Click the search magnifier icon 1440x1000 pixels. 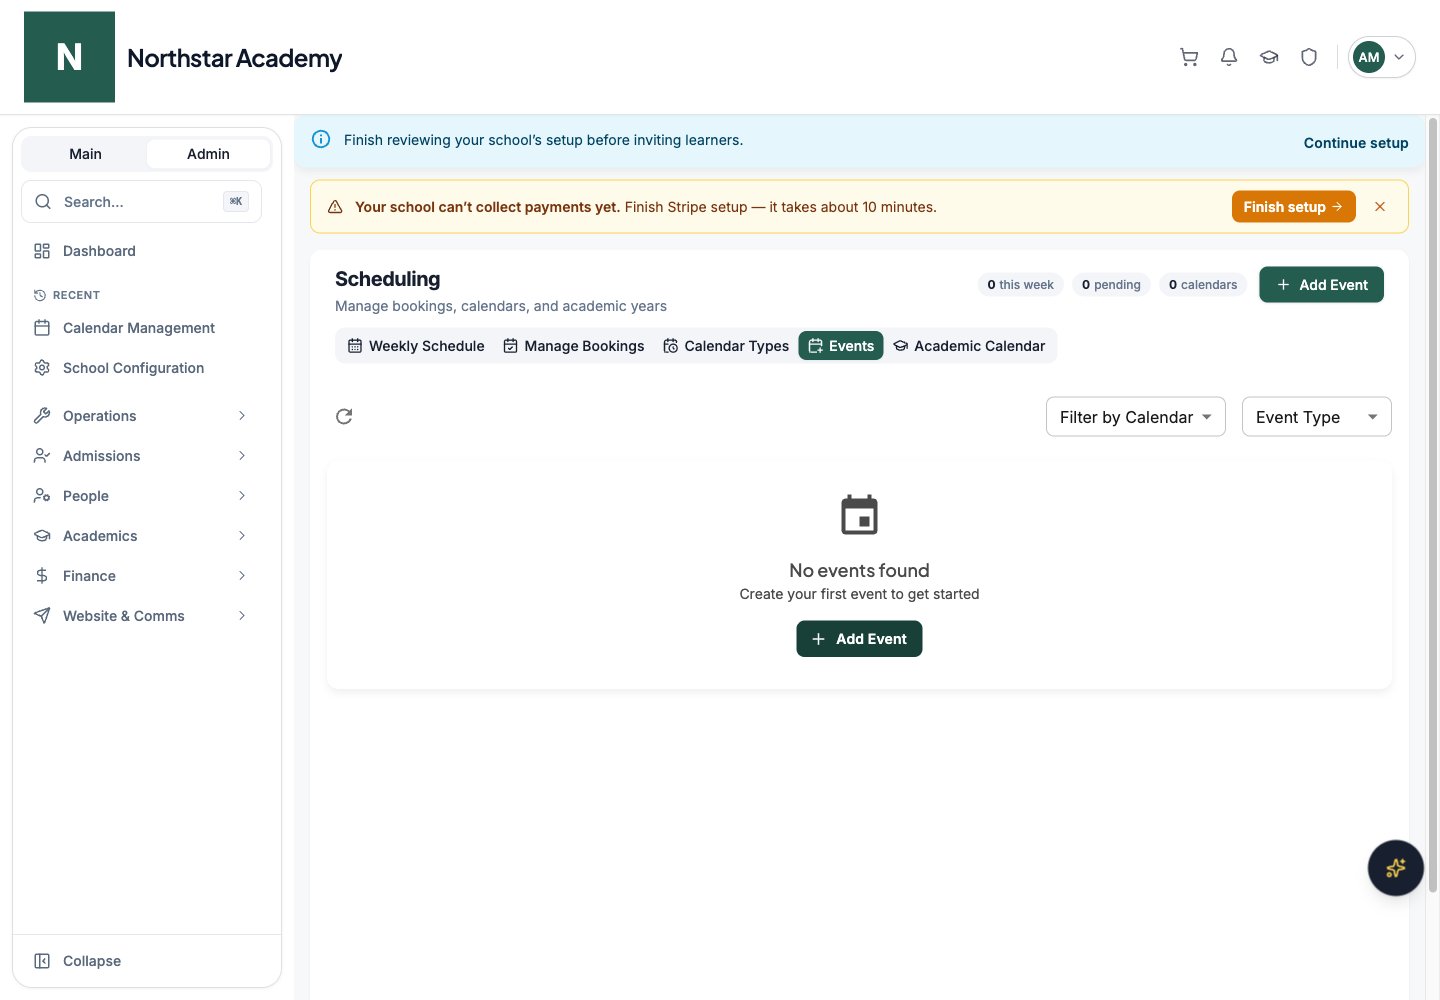[43, 202]
